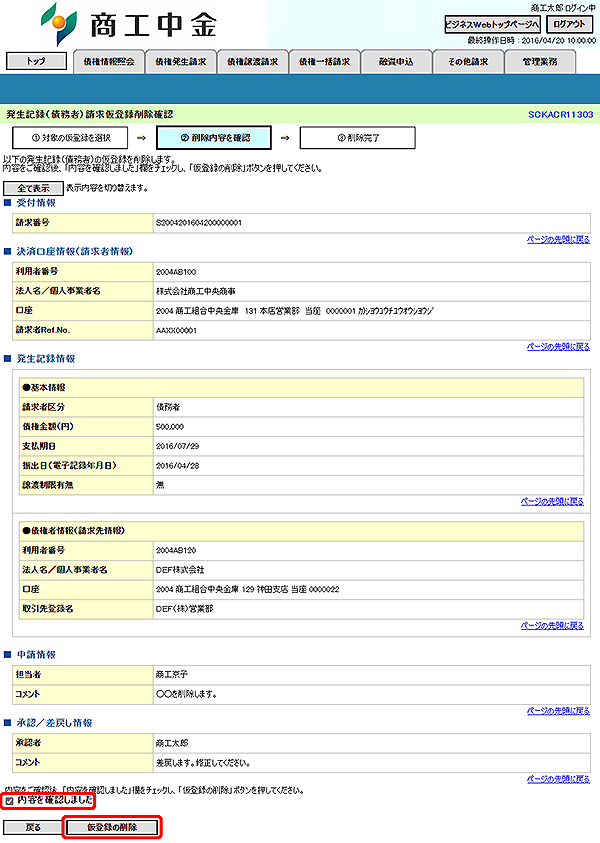Click the amount 500,000
The image size is (600, 843).
point(170,427)
